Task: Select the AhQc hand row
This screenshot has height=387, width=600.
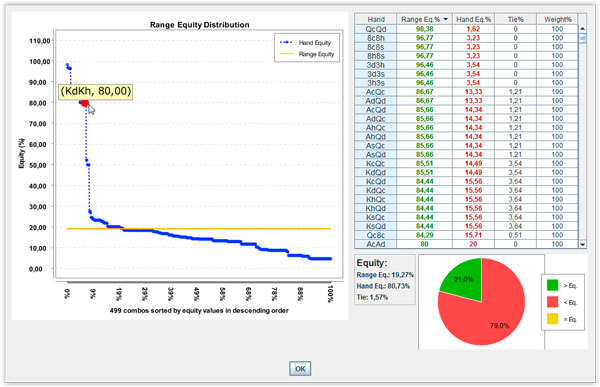Action: tap(466, 127)
